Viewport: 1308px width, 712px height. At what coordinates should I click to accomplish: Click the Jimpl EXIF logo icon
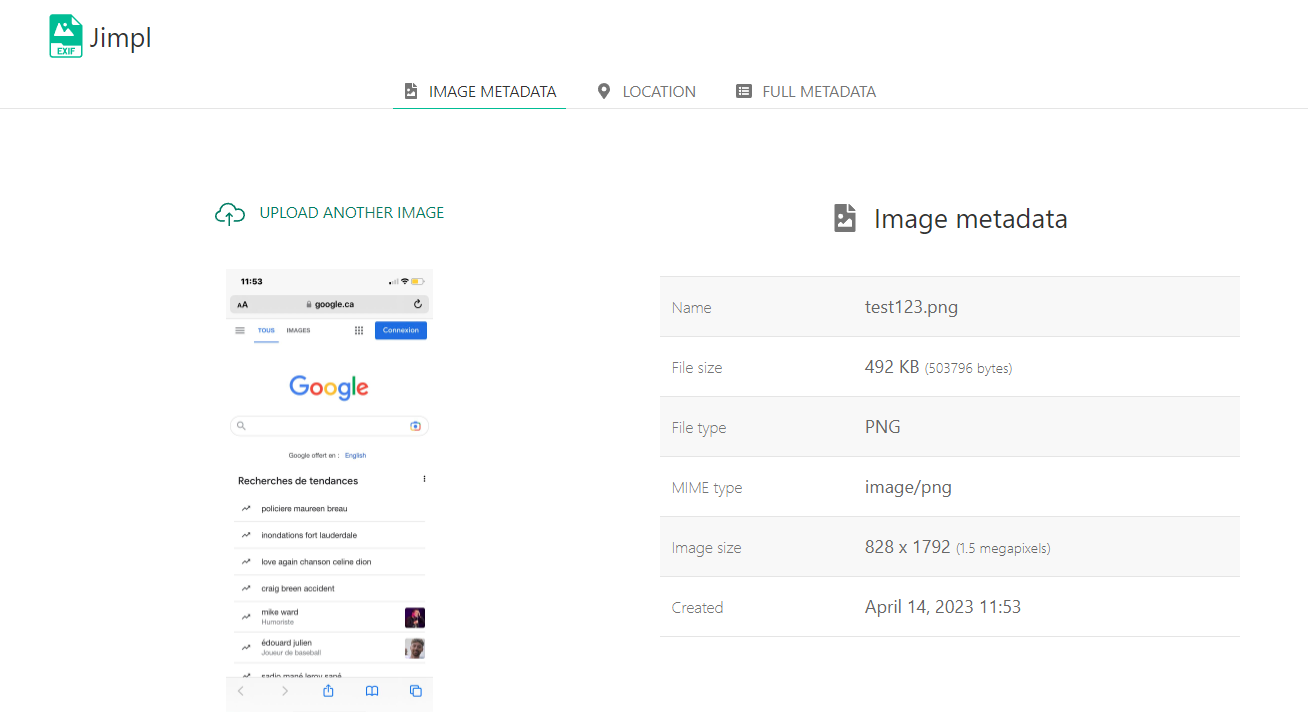(x=66, y=37)
